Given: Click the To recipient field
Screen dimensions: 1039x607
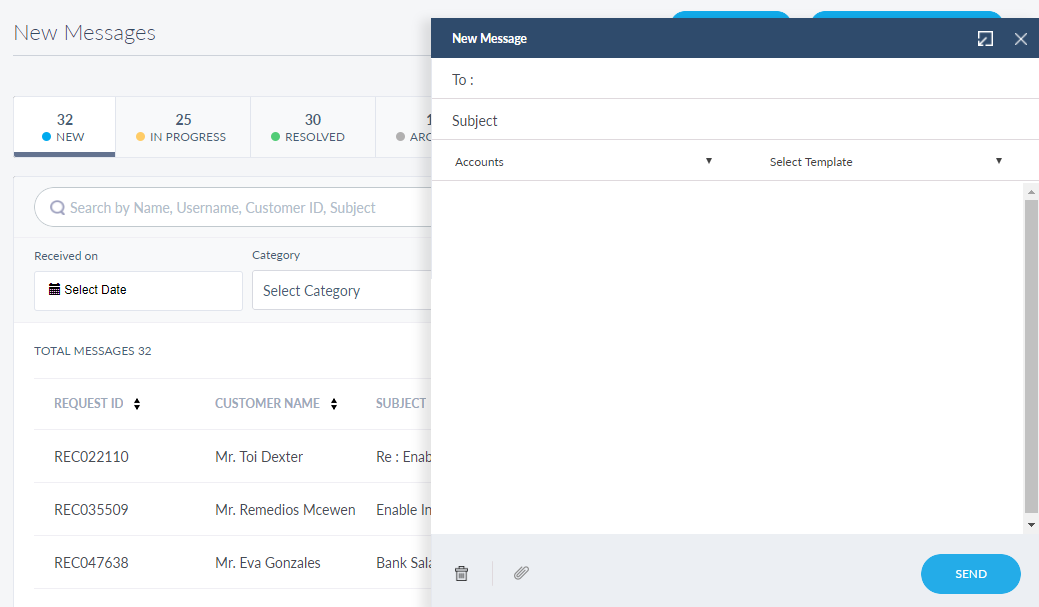Looking at the screenshot, I should [750, 80].
